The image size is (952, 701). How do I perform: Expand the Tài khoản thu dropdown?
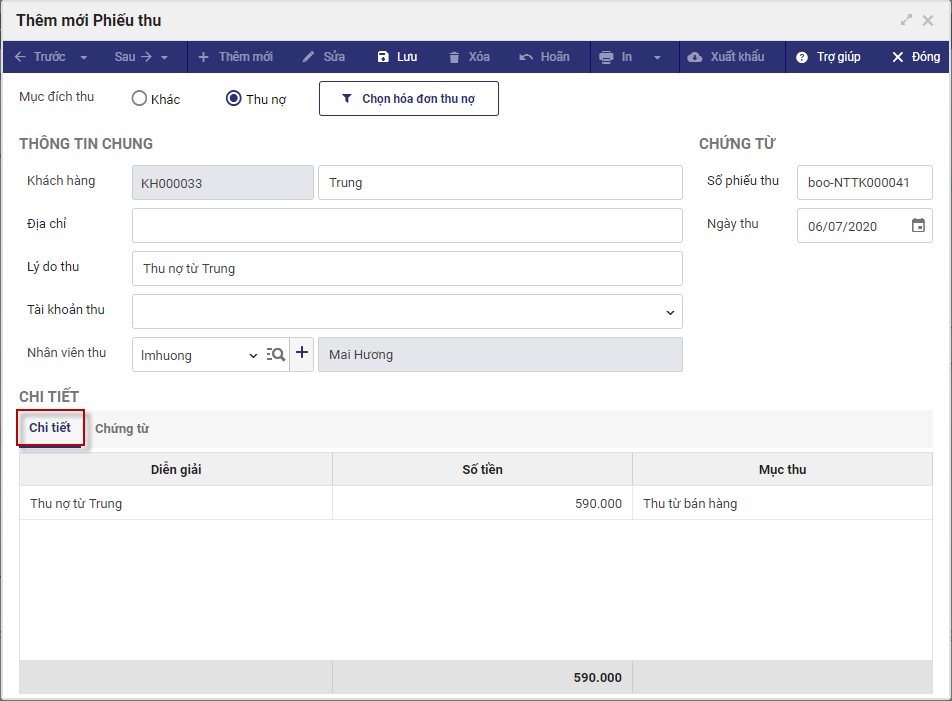tap(670, 312)
